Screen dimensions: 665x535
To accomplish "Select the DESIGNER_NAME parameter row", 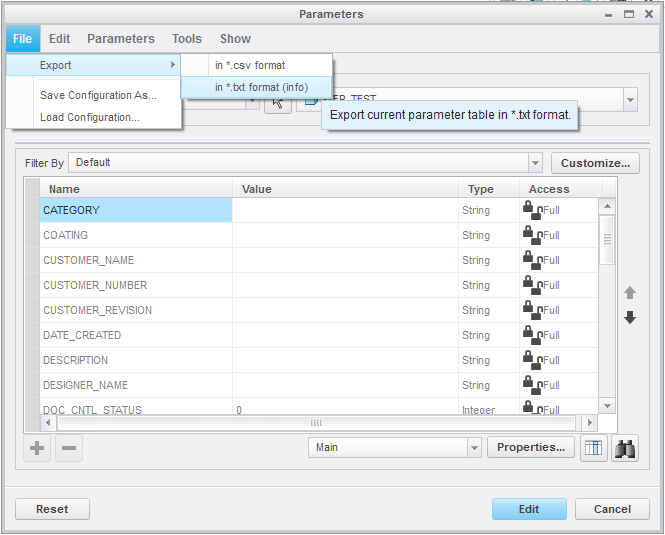I will [319, 385].
